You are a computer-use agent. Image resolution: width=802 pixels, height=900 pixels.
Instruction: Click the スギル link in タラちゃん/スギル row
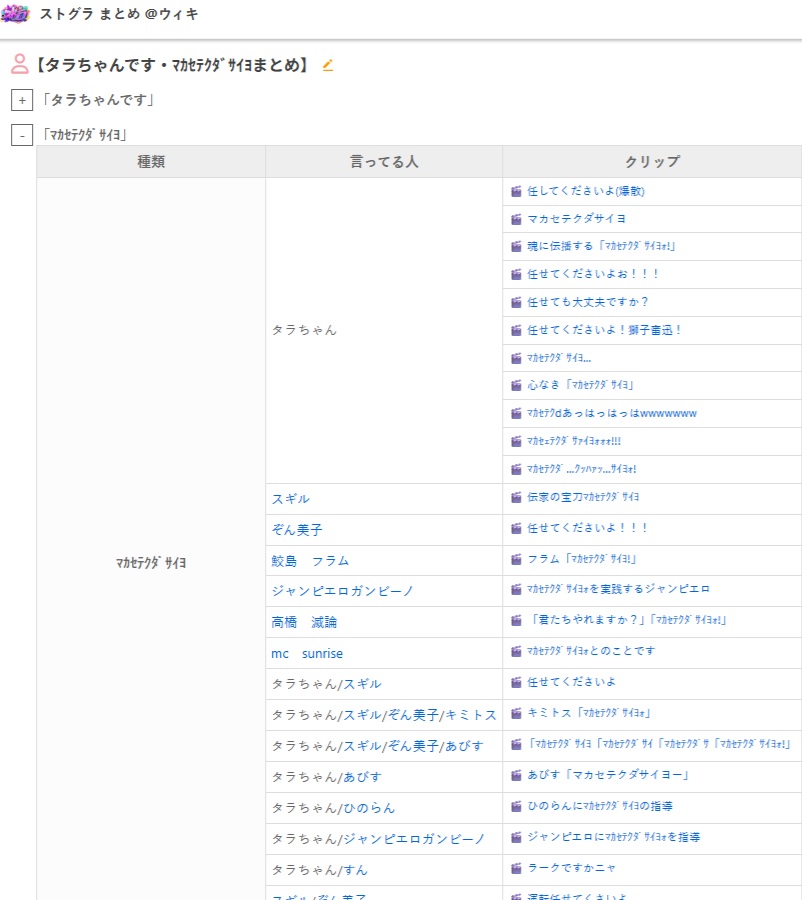click(362, 684)
